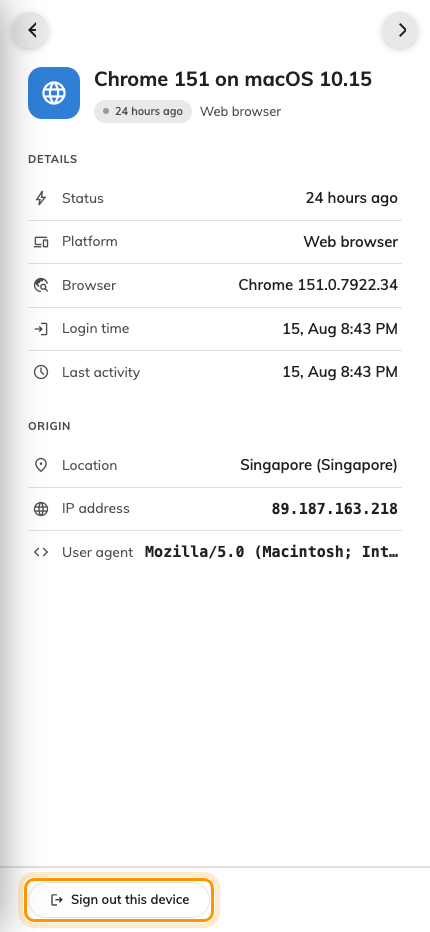This screenshot has width=430, height=932.
Task: Click the lightning bolt Status icon
Action: coord(40,198)
